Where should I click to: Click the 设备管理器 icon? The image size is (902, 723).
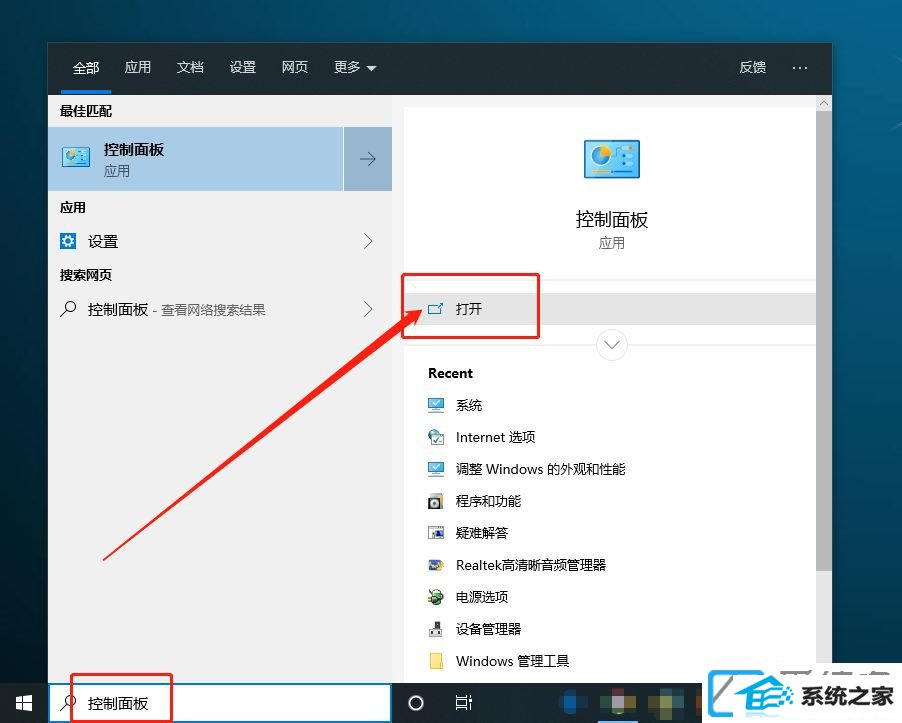(x=435, y=629)
